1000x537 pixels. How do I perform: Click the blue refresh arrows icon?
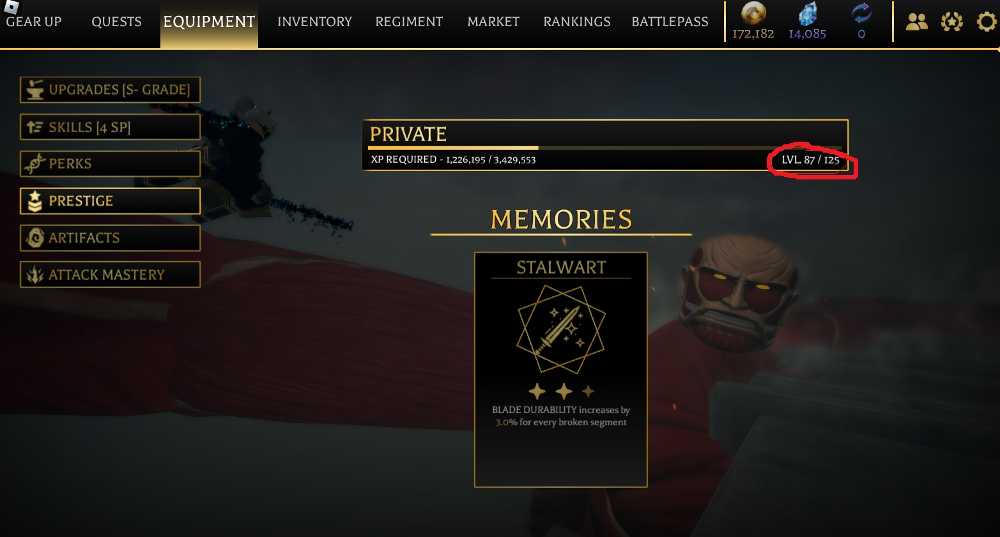coord(862,13)
